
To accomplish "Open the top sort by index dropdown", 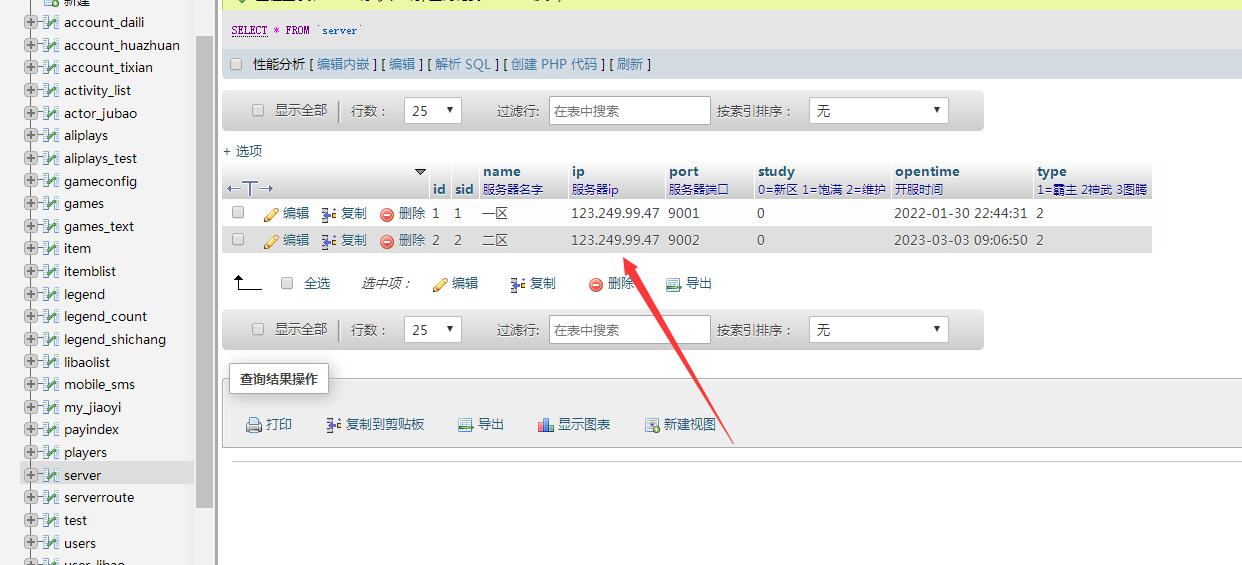I will pos(878,111).
